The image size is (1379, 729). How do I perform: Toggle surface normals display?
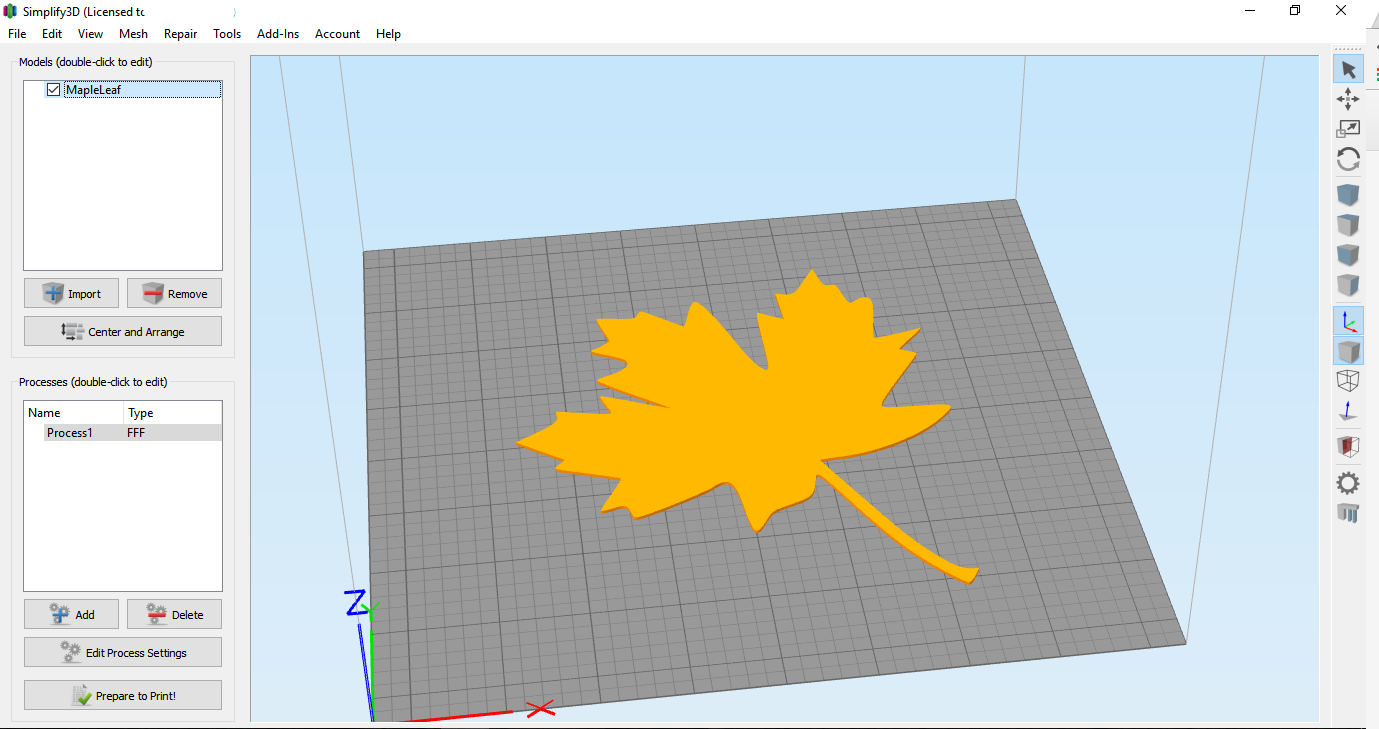[1348, 411]
